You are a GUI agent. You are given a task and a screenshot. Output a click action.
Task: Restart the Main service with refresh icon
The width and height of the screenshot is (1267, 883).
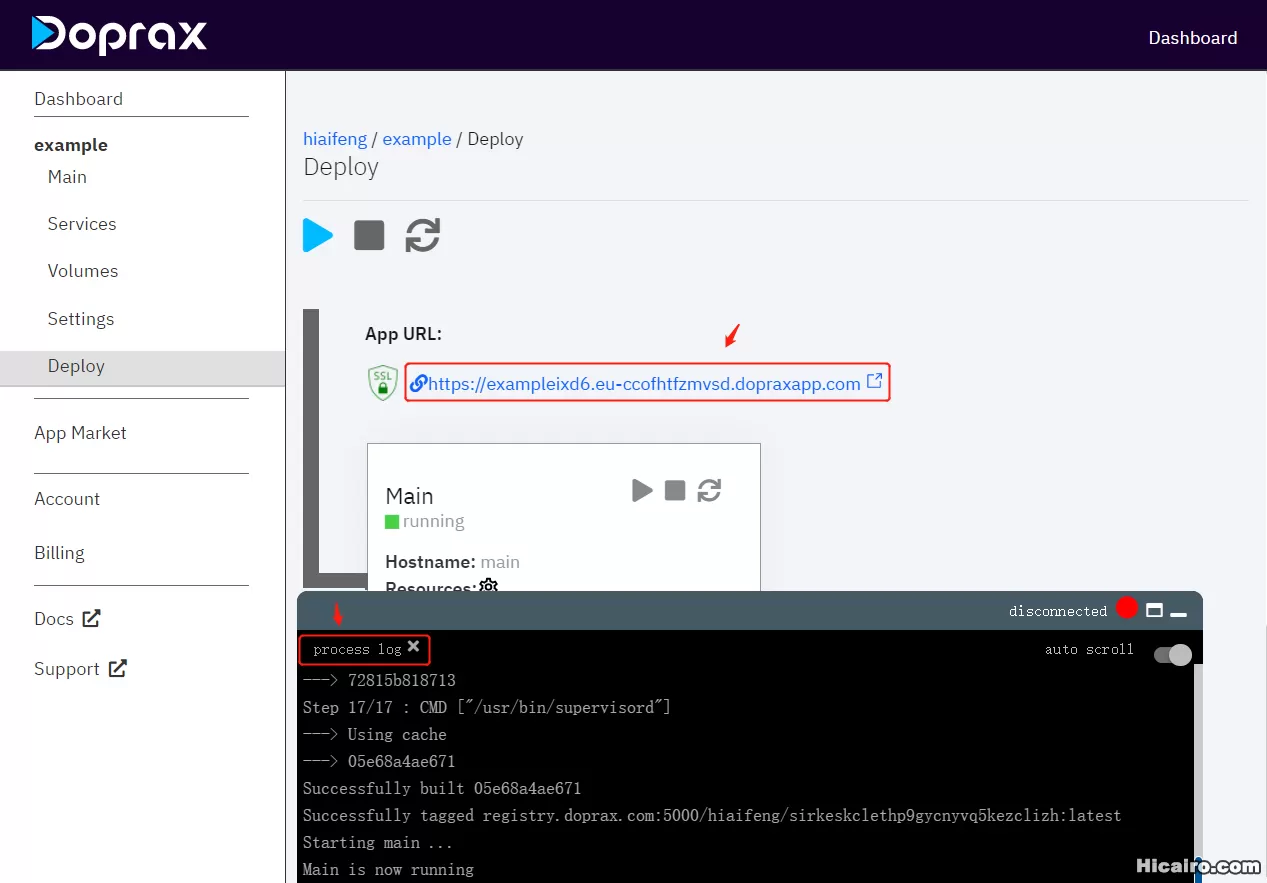coord(709,490)
